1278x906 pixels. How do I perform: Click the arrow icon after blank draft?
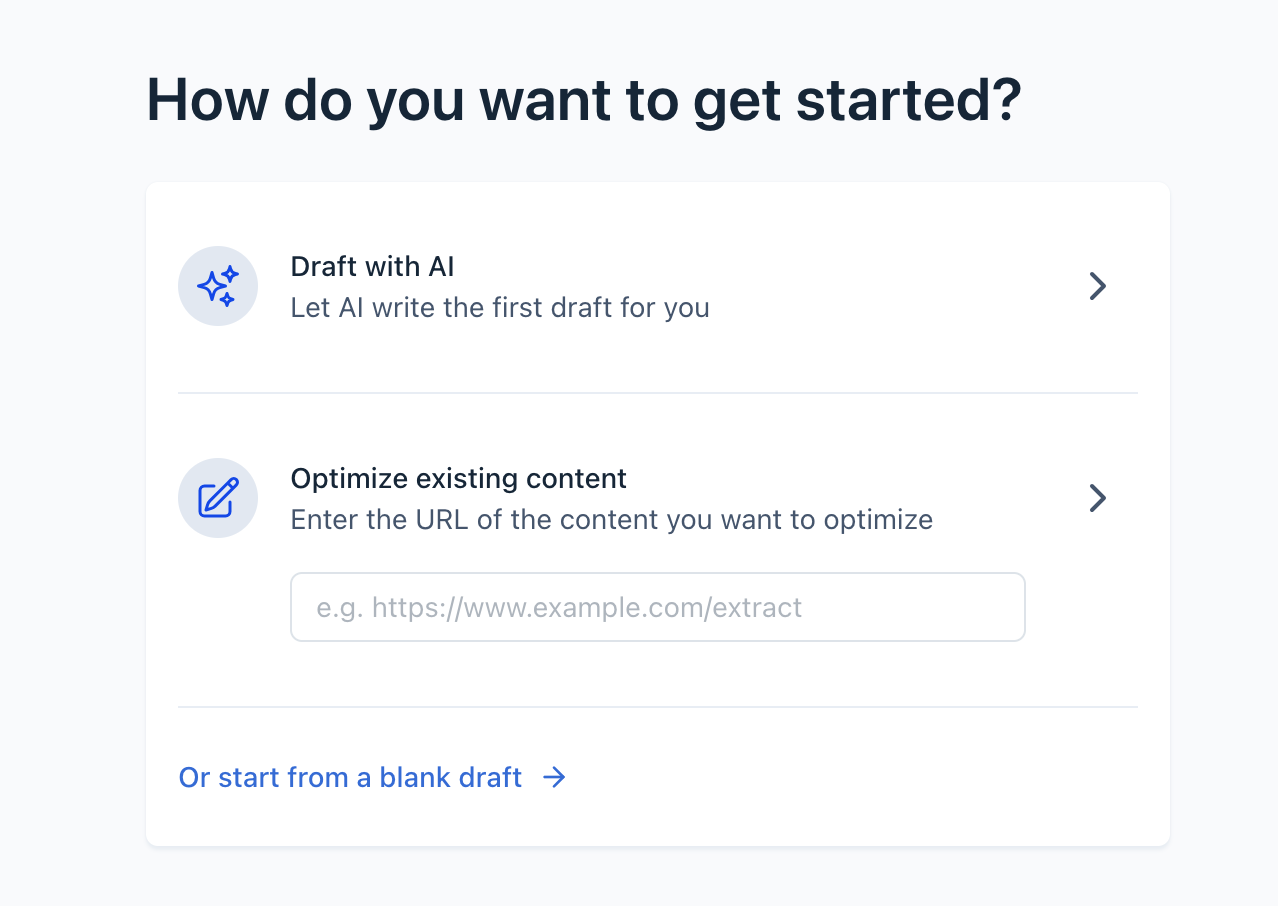point(554,777)
